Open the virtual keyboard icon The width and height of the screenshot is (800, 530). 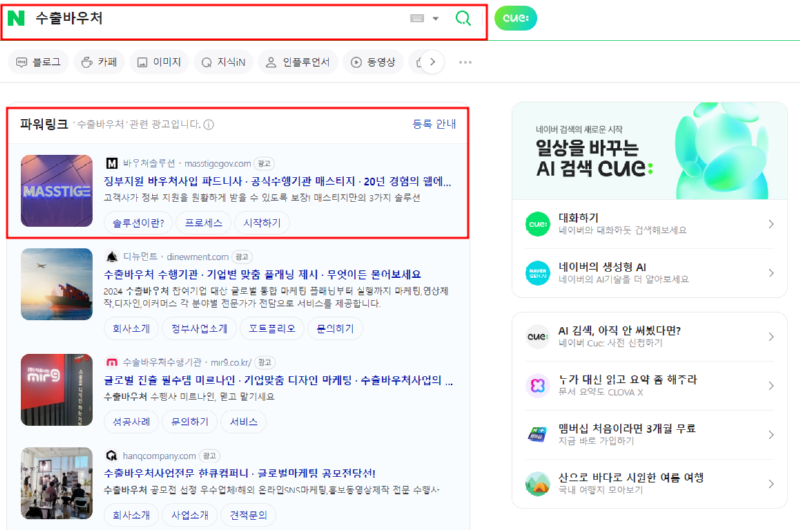click(x=417, y=18)
